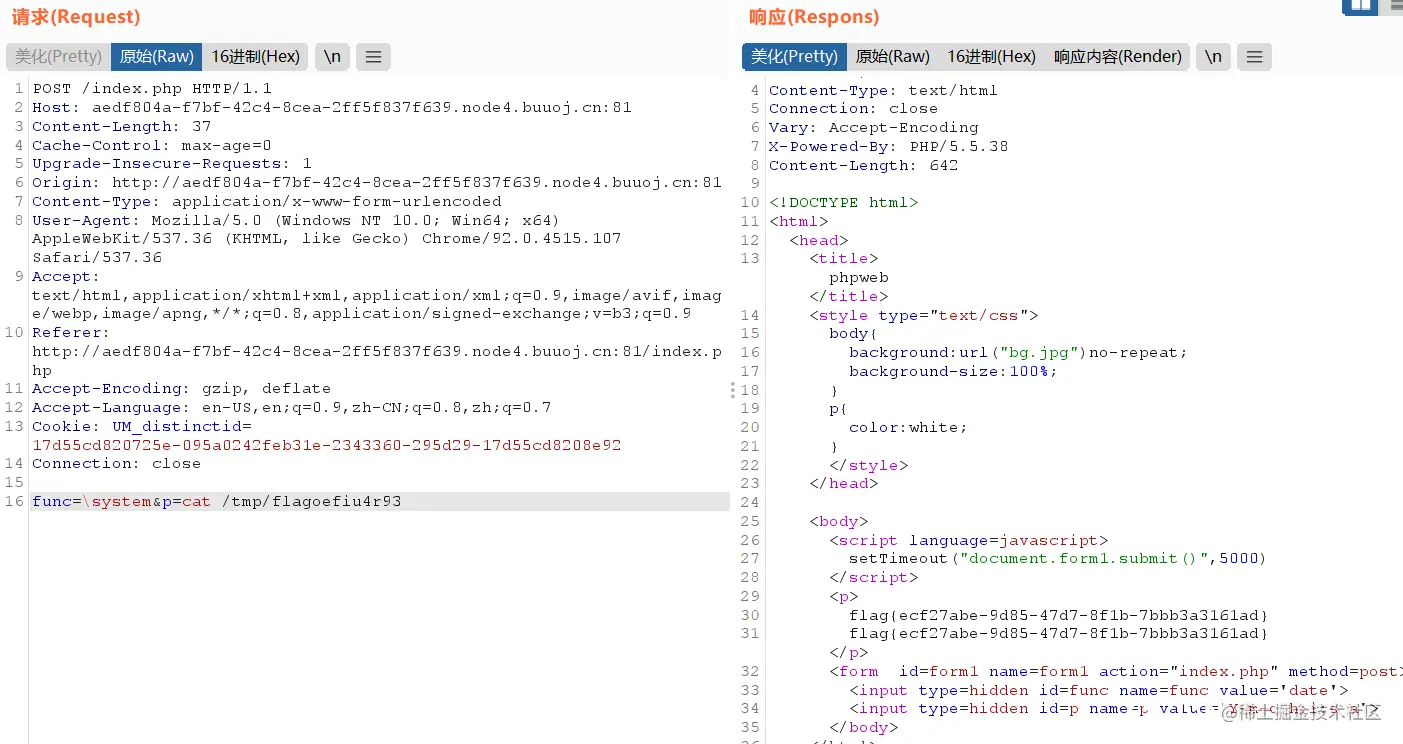Click the background-size:100% CSS line

coord(953,371)
